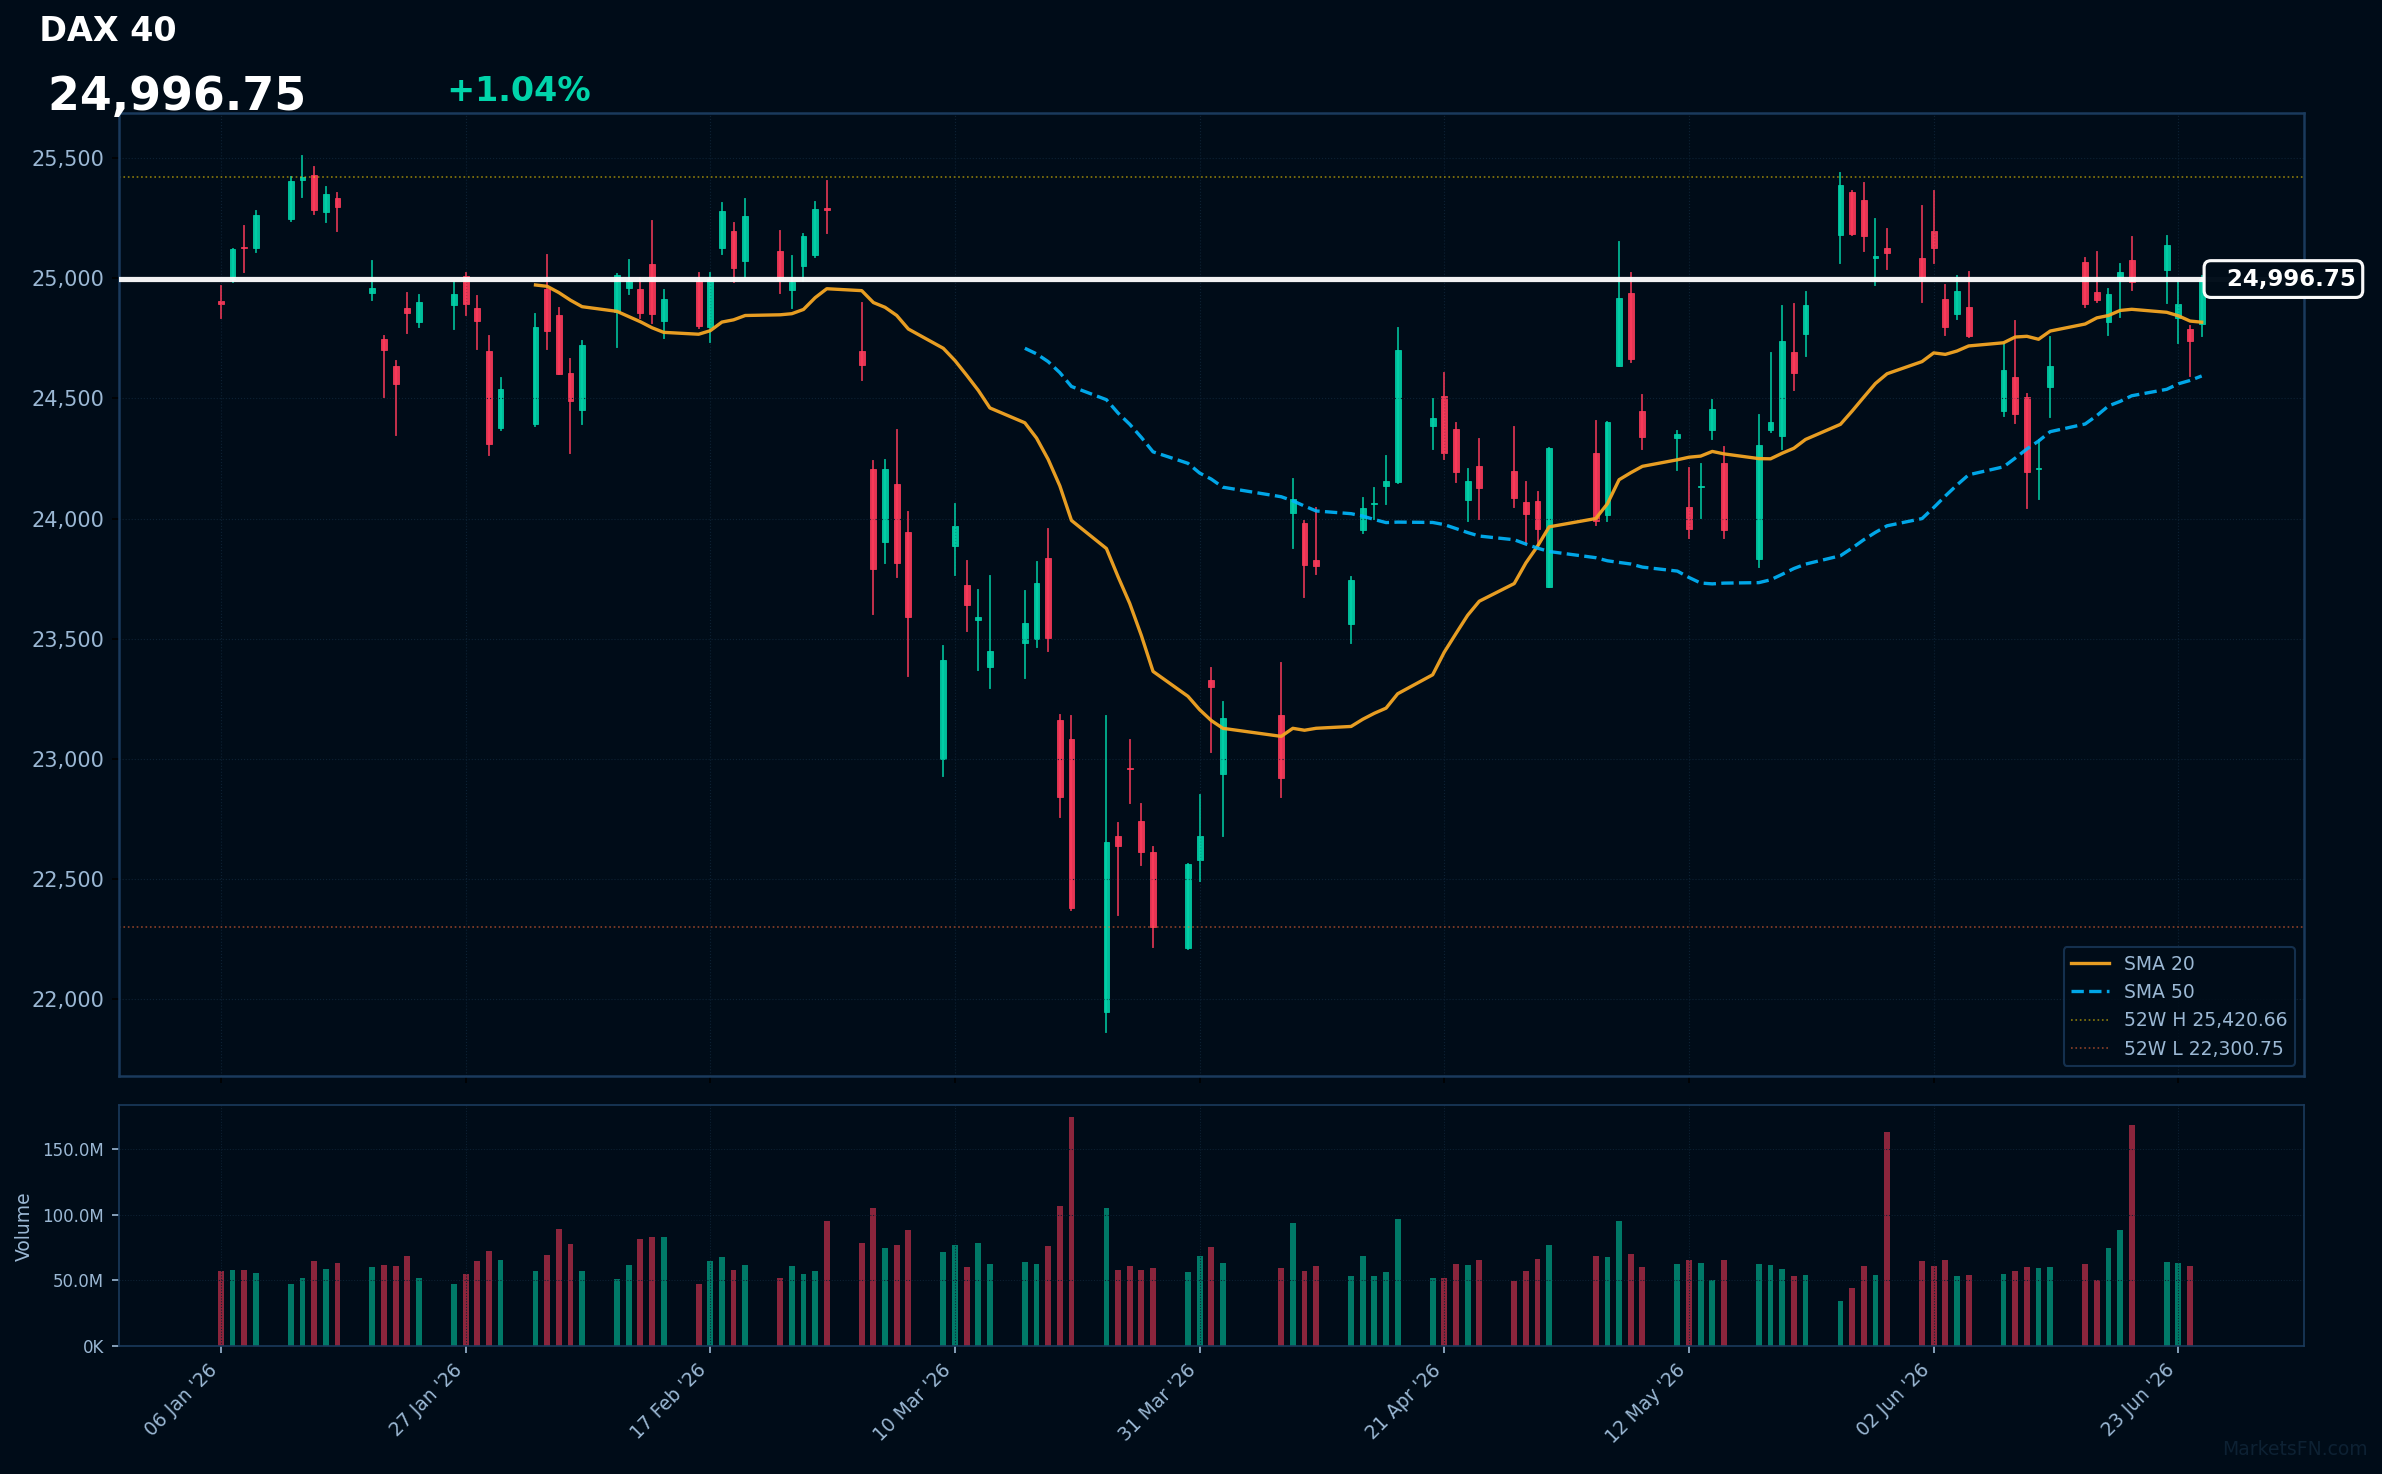Click the 31 Mar '26 date label
This screenshot has height=1474, width=2382.
(1157, 1401)
